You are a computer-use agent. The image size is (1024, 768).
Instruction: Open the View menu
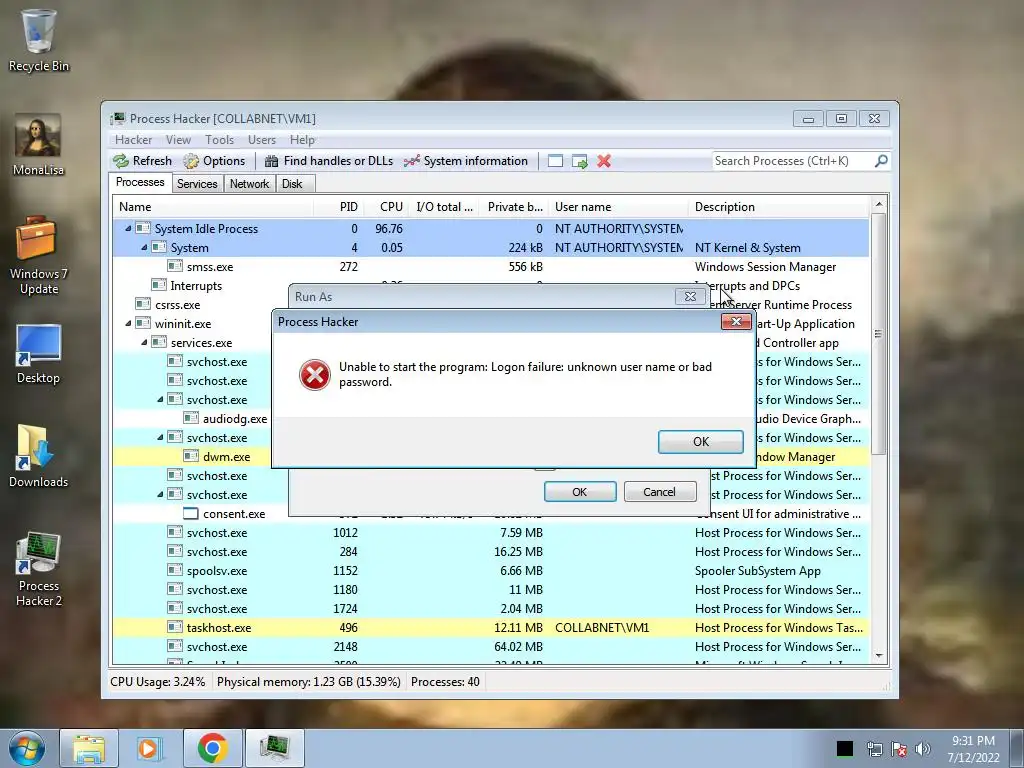(178, 140)
